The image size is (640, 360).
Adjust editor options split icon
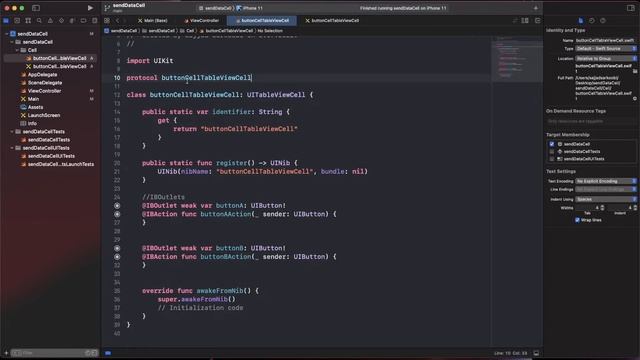(525, 20)
